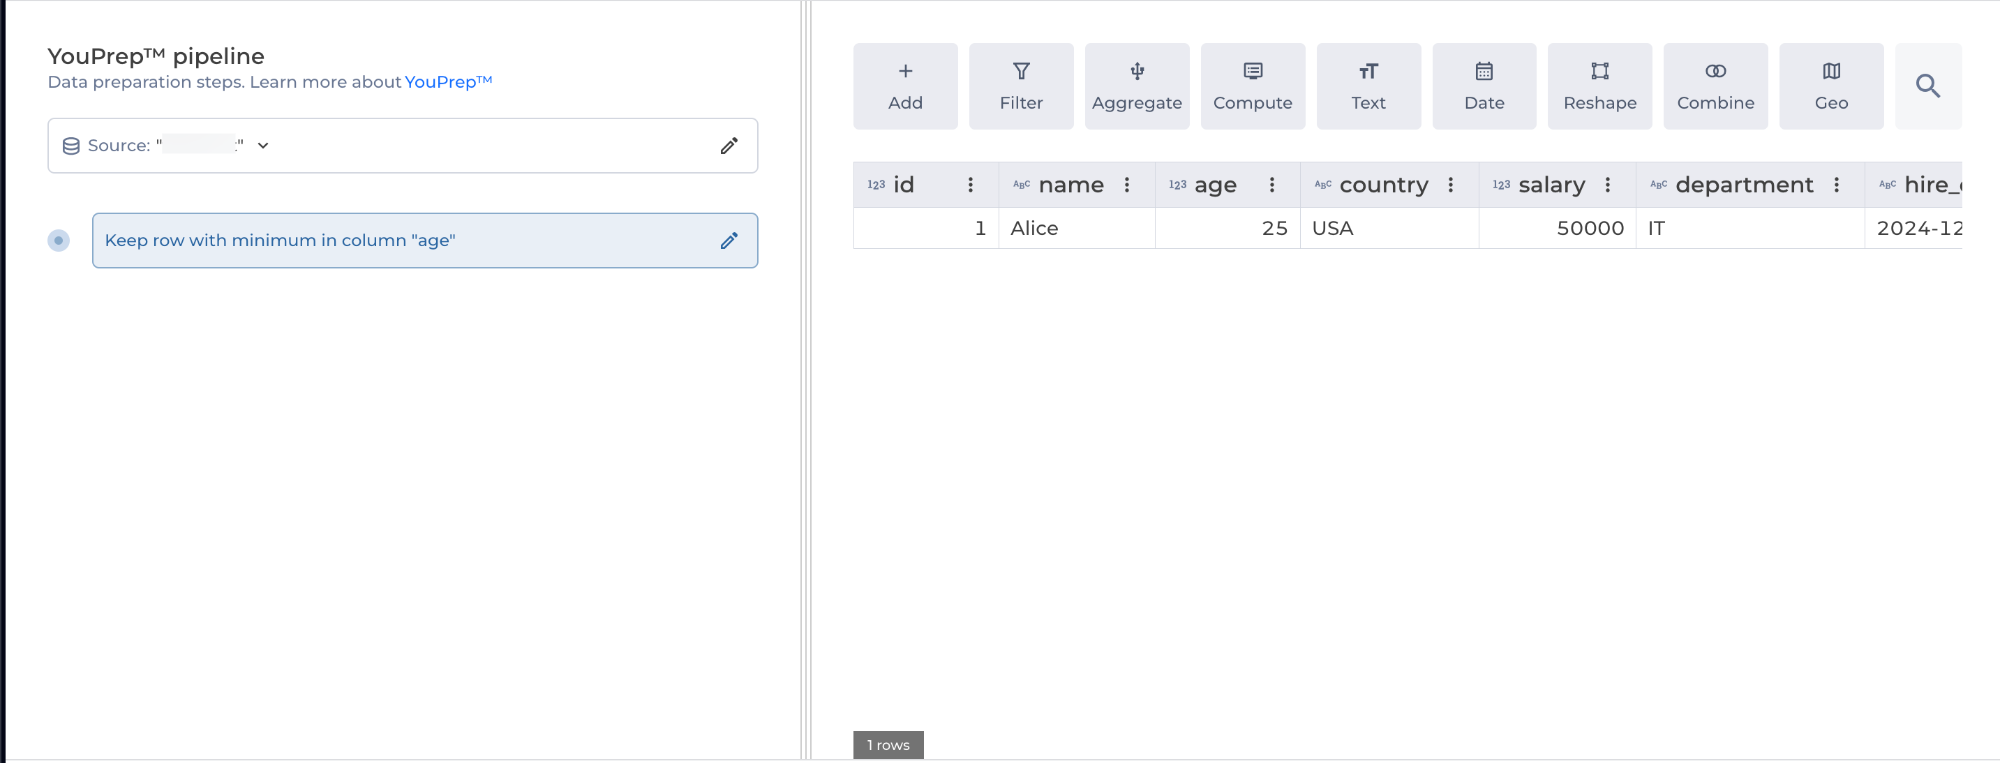Open the Text steps menu
Screen dimensions: 2000x763
(x=1368, y=86)
